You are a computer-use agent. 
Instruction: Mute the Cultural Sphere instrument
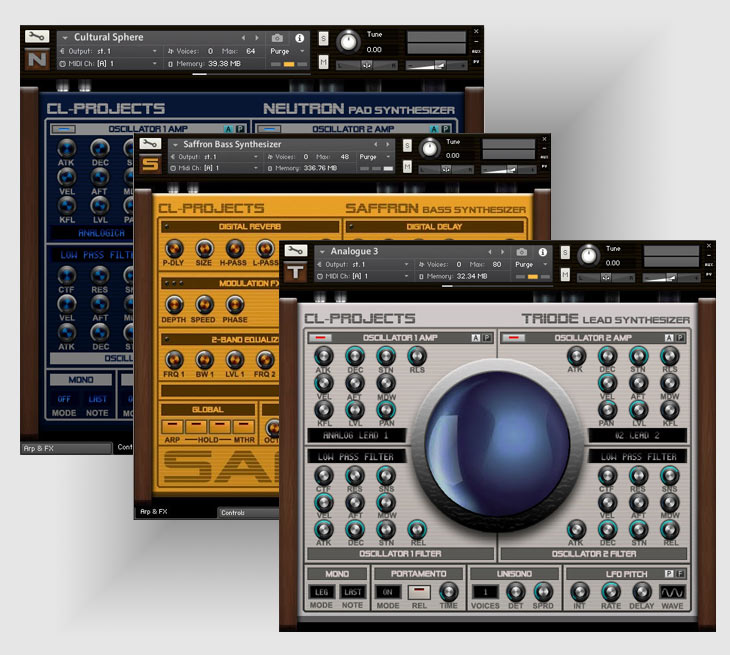click(x=324, y=62)
